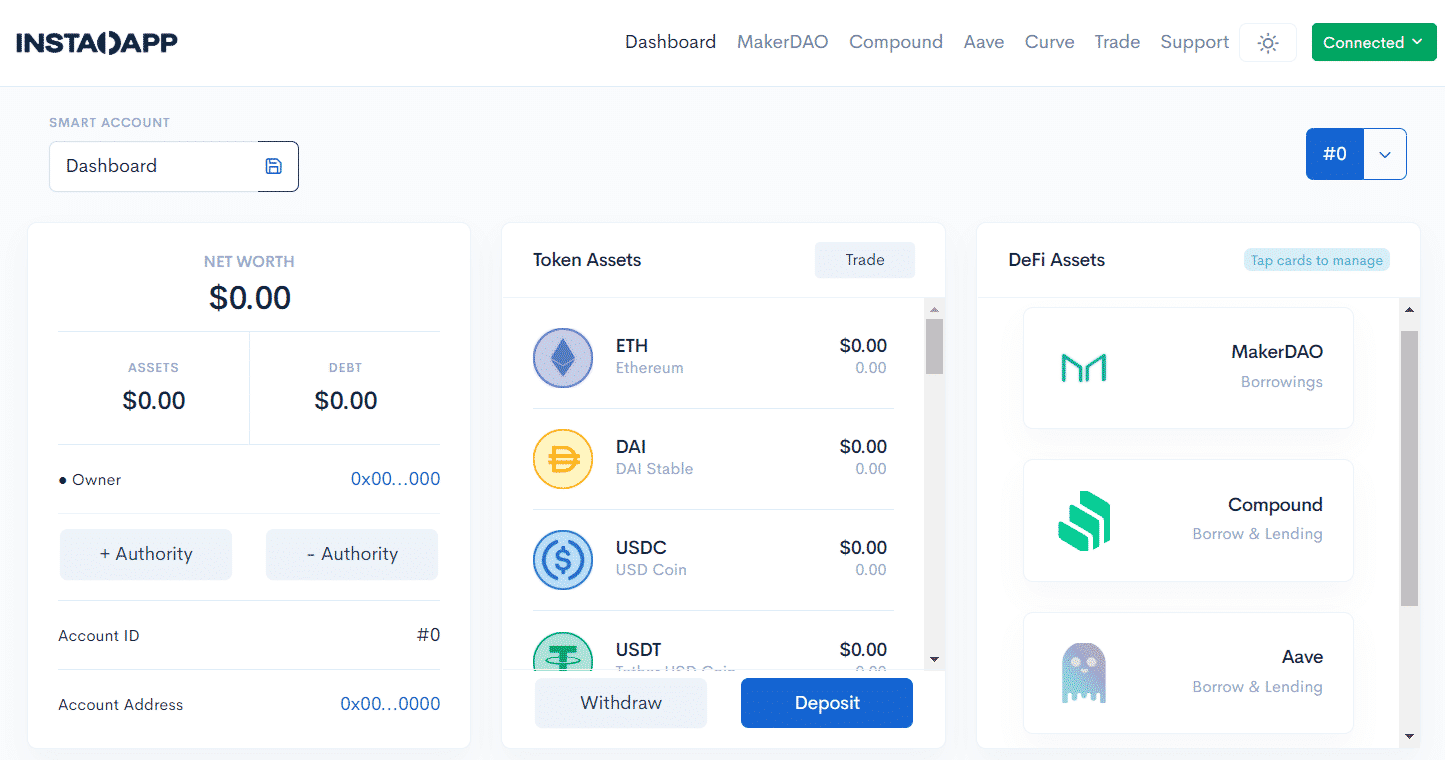Click Token Assets scroll down arrow

[935, 659]
